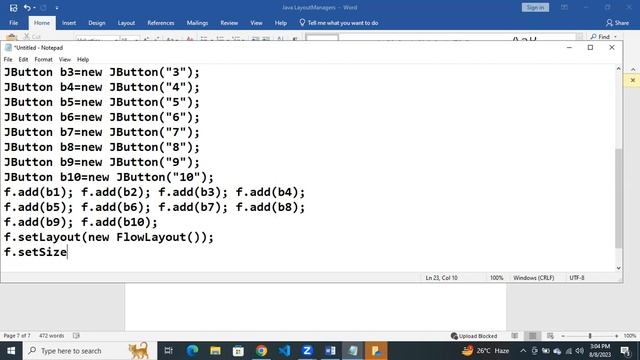Click the f.setSize text line
The image size is (640, 360).
tap(35, 252)
